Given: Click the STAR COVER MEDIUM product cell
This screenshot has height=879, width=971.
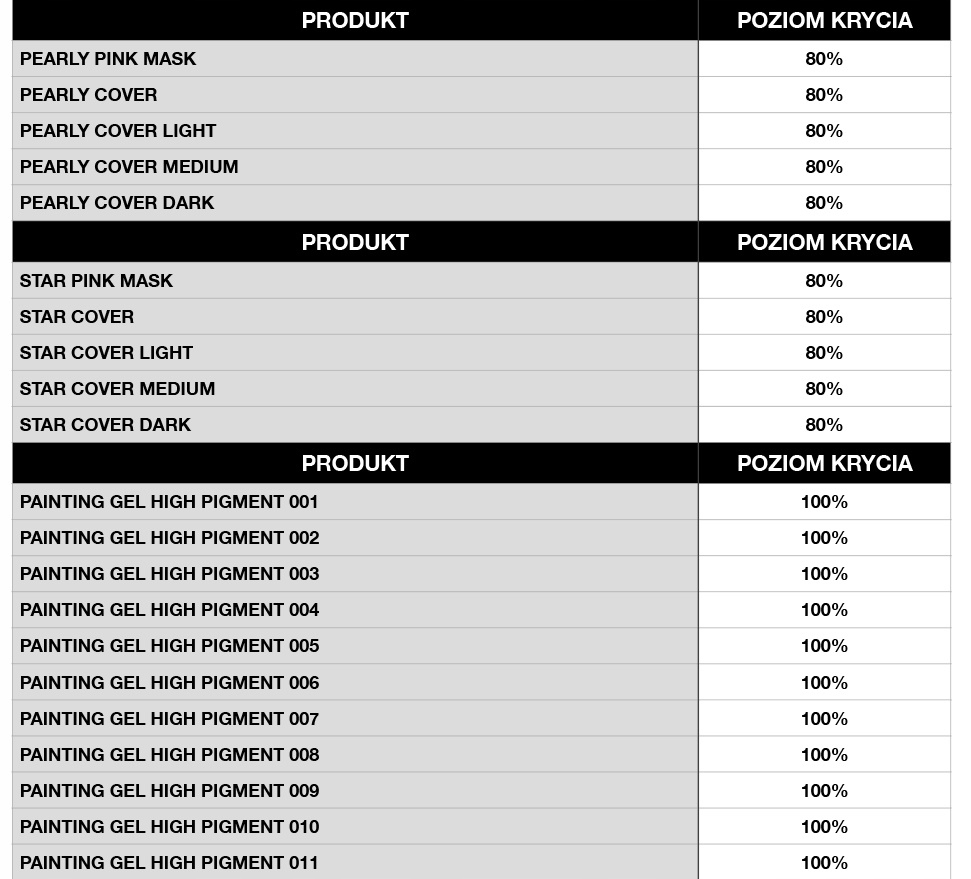Looking at the screenshot, I should [x=117, y=389].
